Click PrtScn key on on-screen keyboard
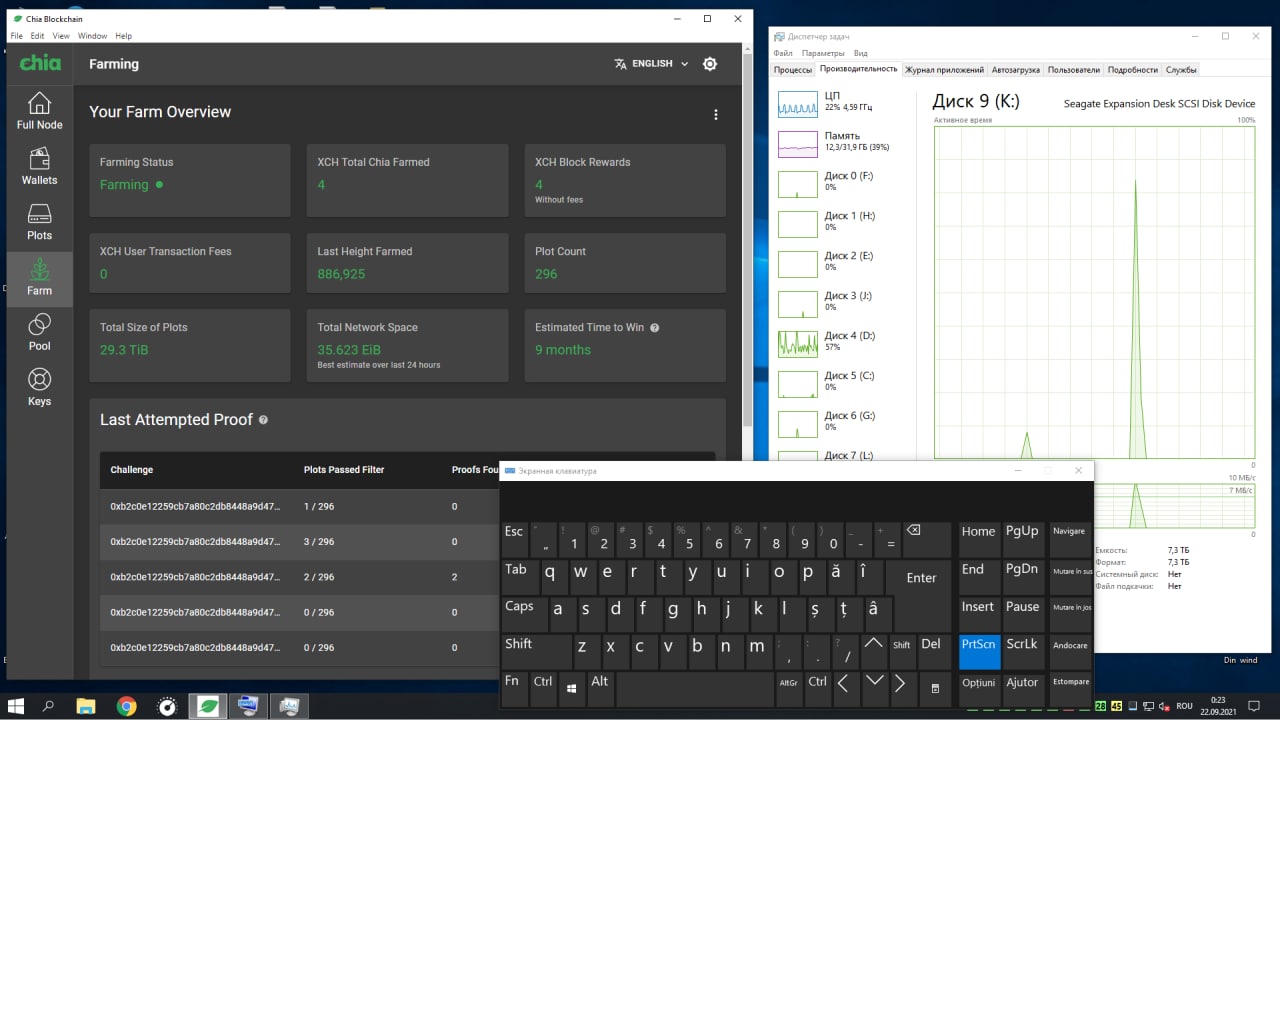The width and height of the screenshot is (1280, 1014). click(979, 652)
